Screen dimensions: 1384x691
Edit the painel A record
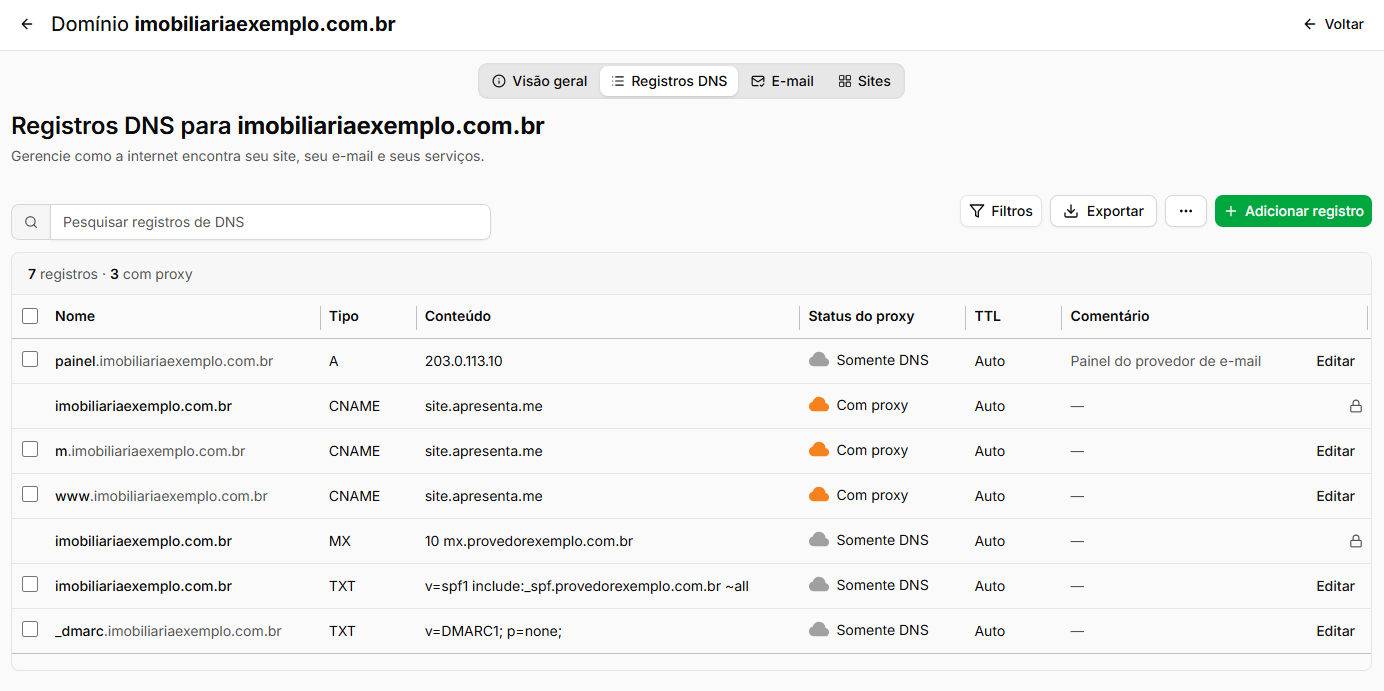(1335, 361)
